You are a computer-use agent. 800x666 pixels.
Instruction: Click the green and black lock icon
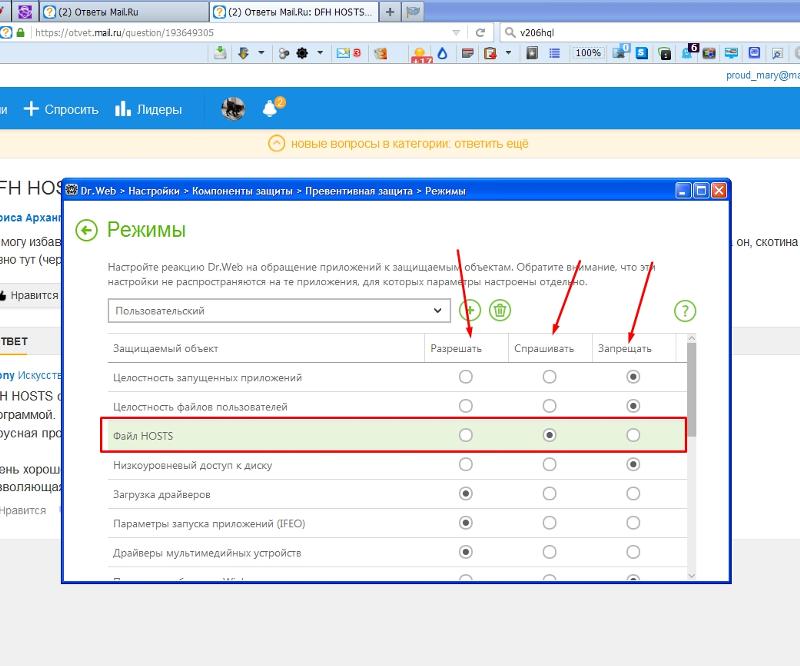click(x=664, y=53)
